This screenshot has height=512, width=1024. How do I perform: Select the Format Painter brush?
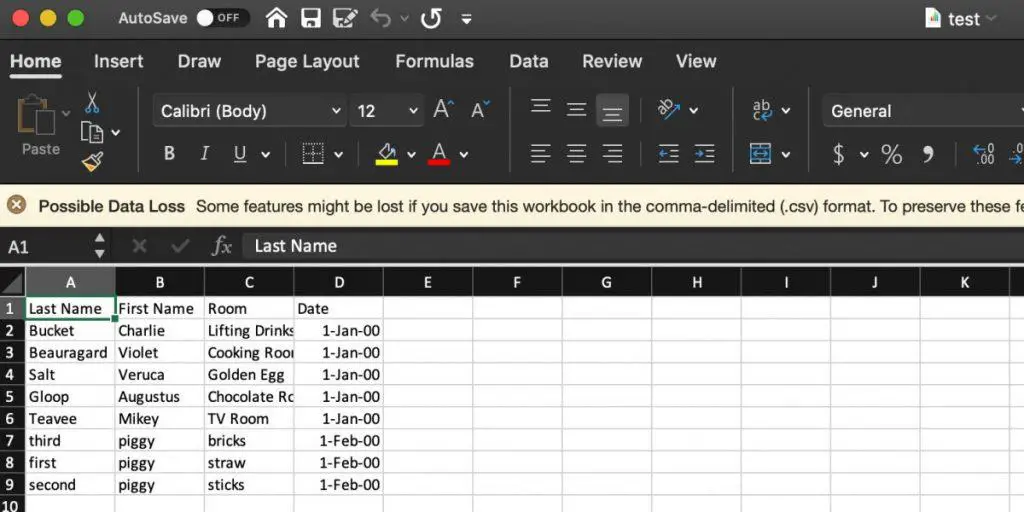tap(92, 161)
